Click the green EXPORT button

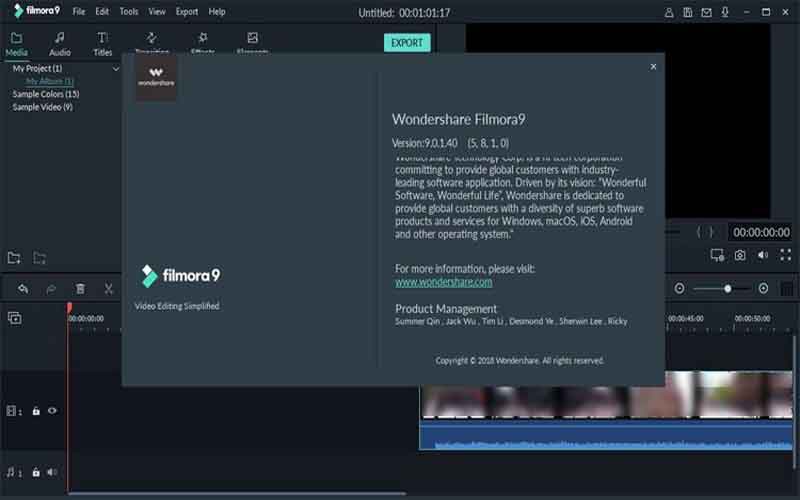pyautogui.click(x=407, y=43)
